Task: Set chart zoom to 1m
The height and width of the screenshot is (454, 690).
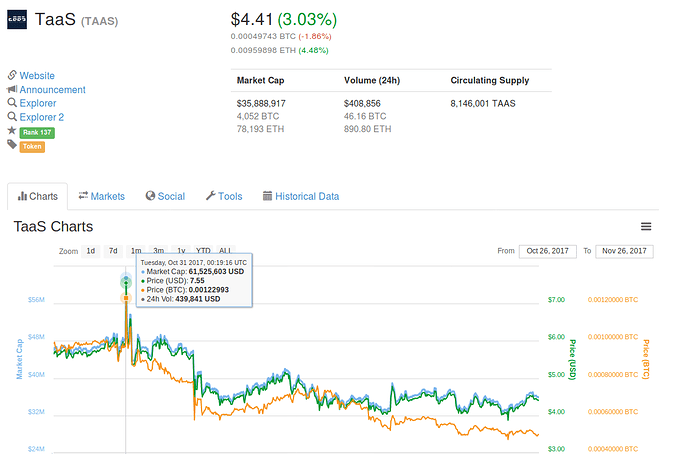Action: click(x=136, y=250)
